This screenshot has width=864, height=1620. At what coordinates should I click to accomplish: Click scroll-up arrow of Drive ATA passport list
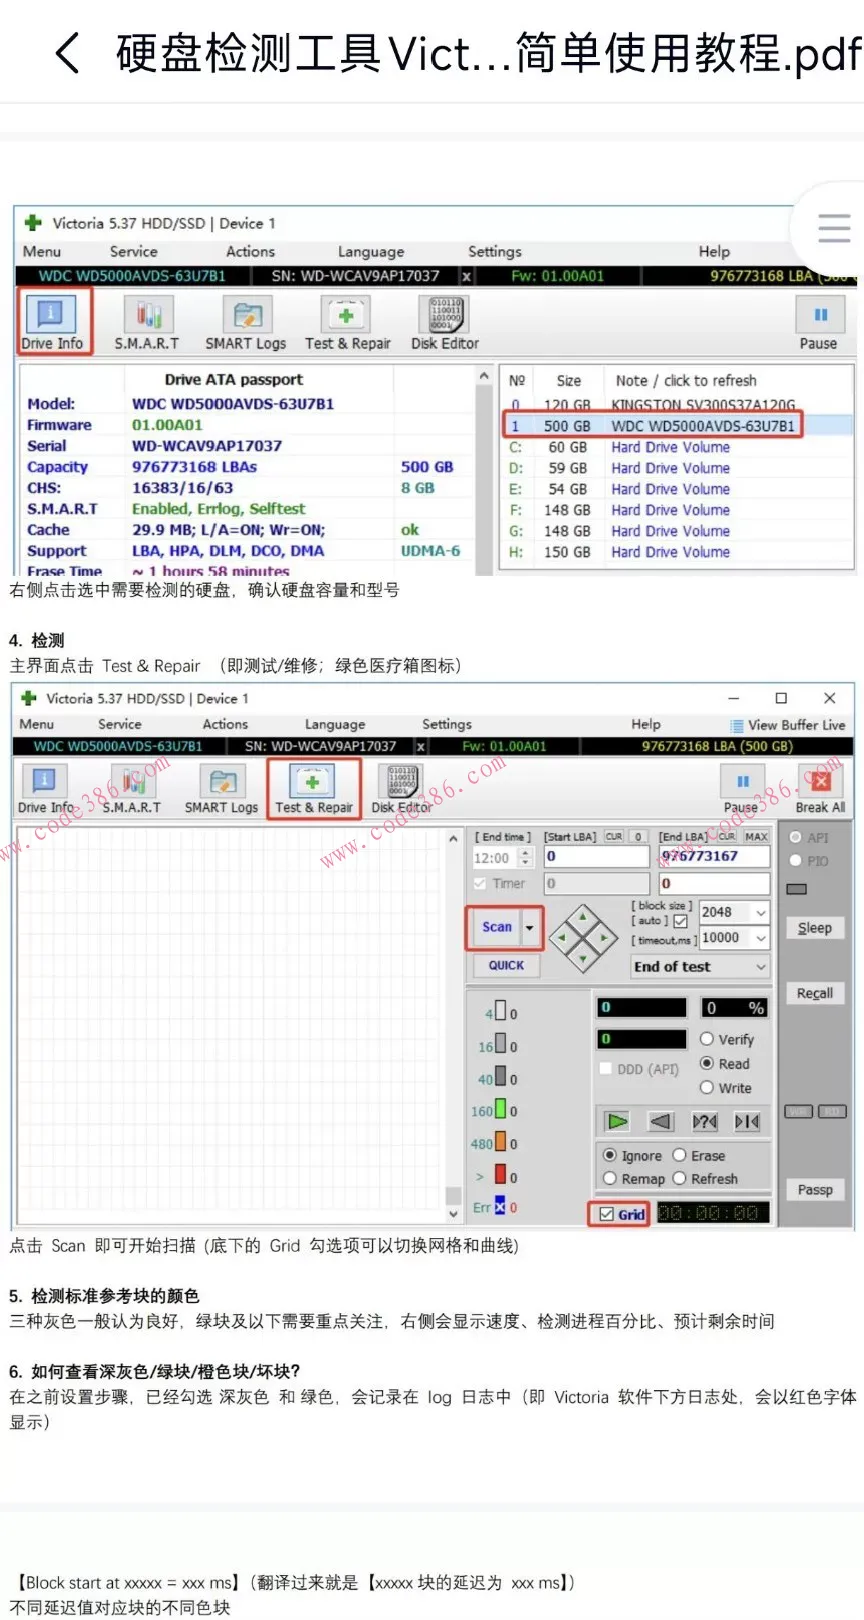pyautogui.click(x=484, y=377)
